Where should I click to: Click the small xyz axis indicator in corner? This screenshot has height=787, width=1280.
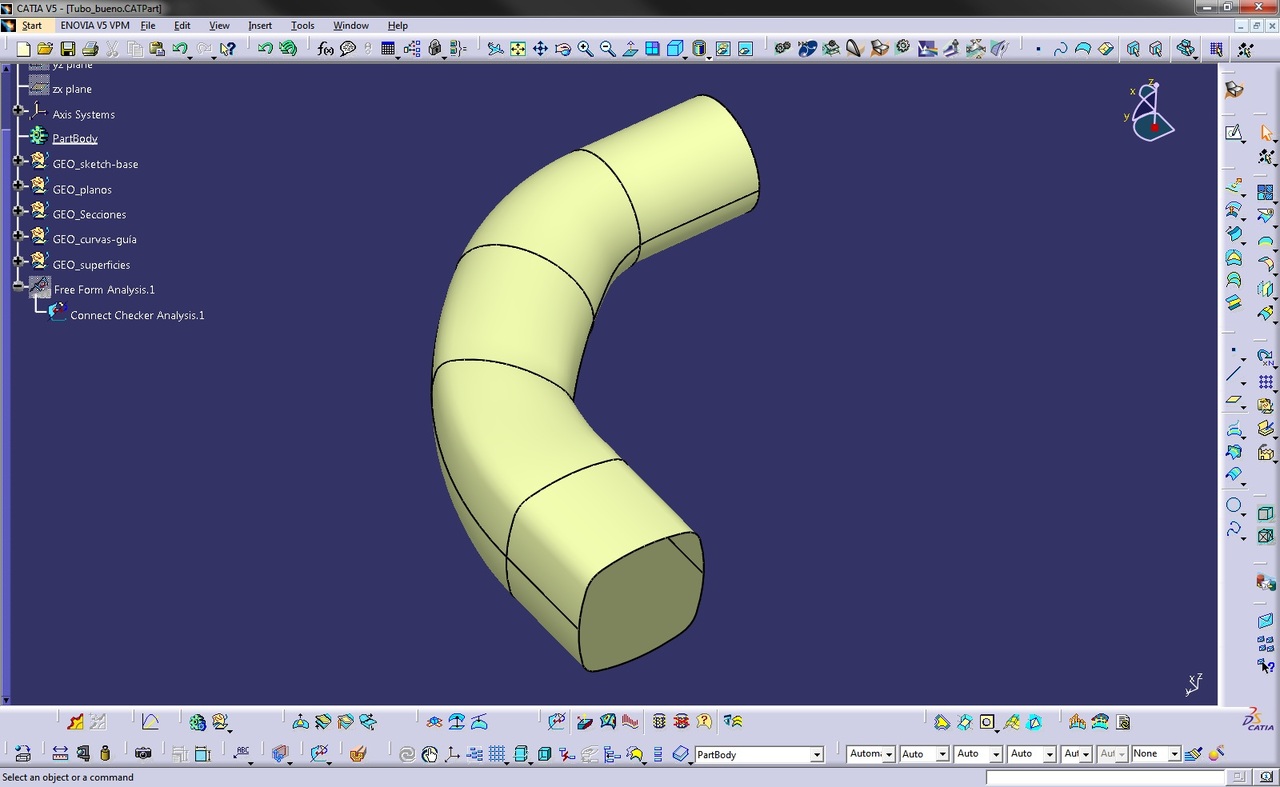pyautogui.click(x=1193, y=684)
